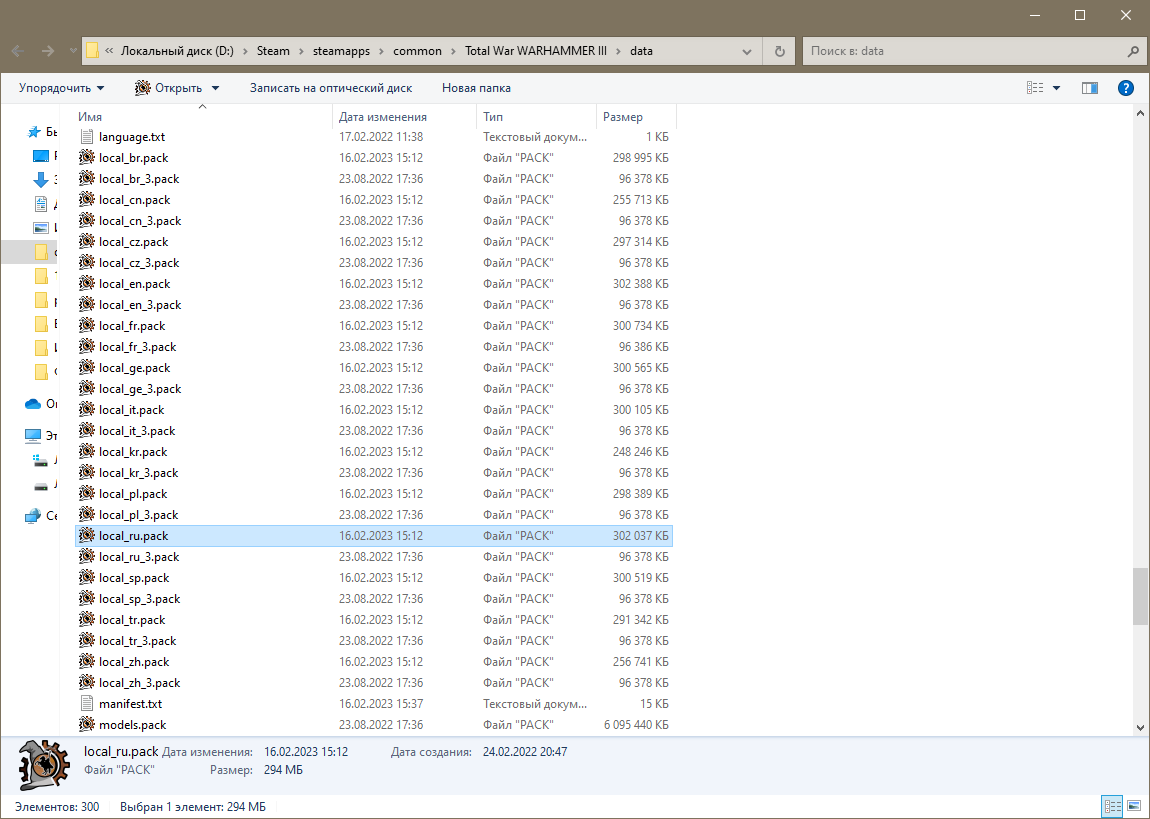Click the 6 095 440 КБ size value
The height and width of the screenshot is (819, 1150).
pyautogui.click(x=636, y=724)
